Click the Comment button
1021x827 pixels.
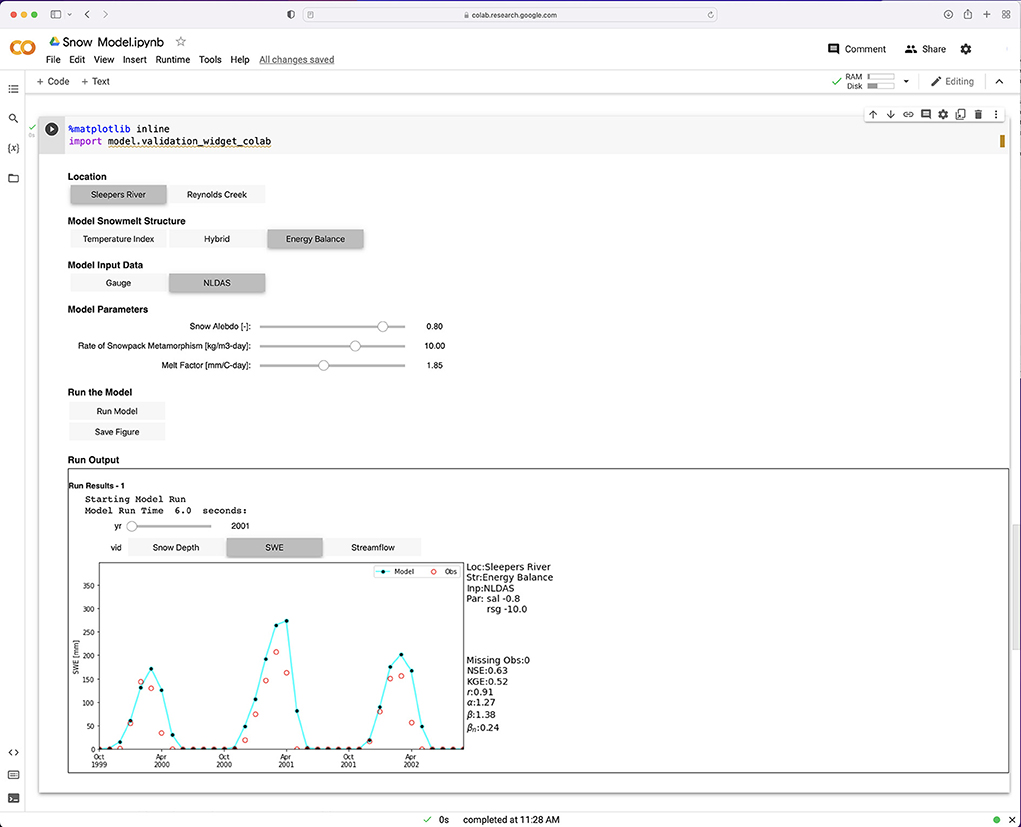tap(856, 49)
